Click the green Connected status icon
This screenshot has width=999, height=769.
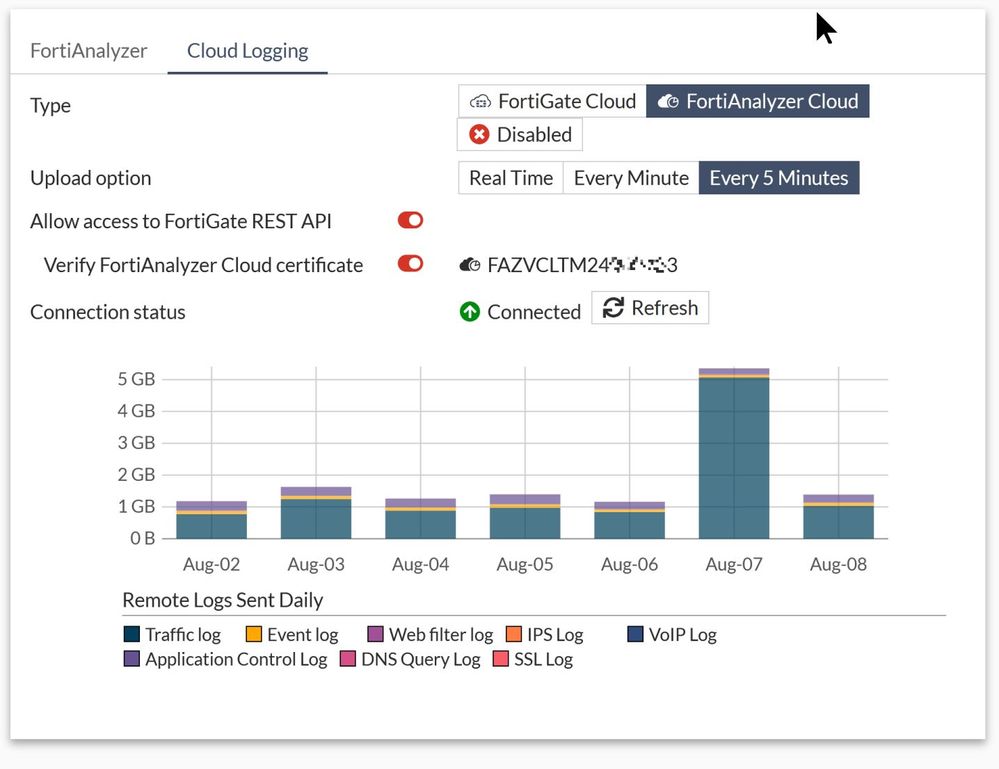[470, 312]
